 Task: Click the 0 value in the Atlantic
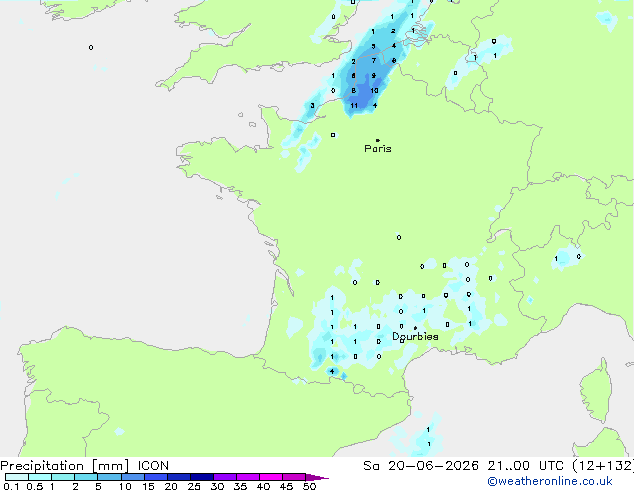(x=91, y=48)
